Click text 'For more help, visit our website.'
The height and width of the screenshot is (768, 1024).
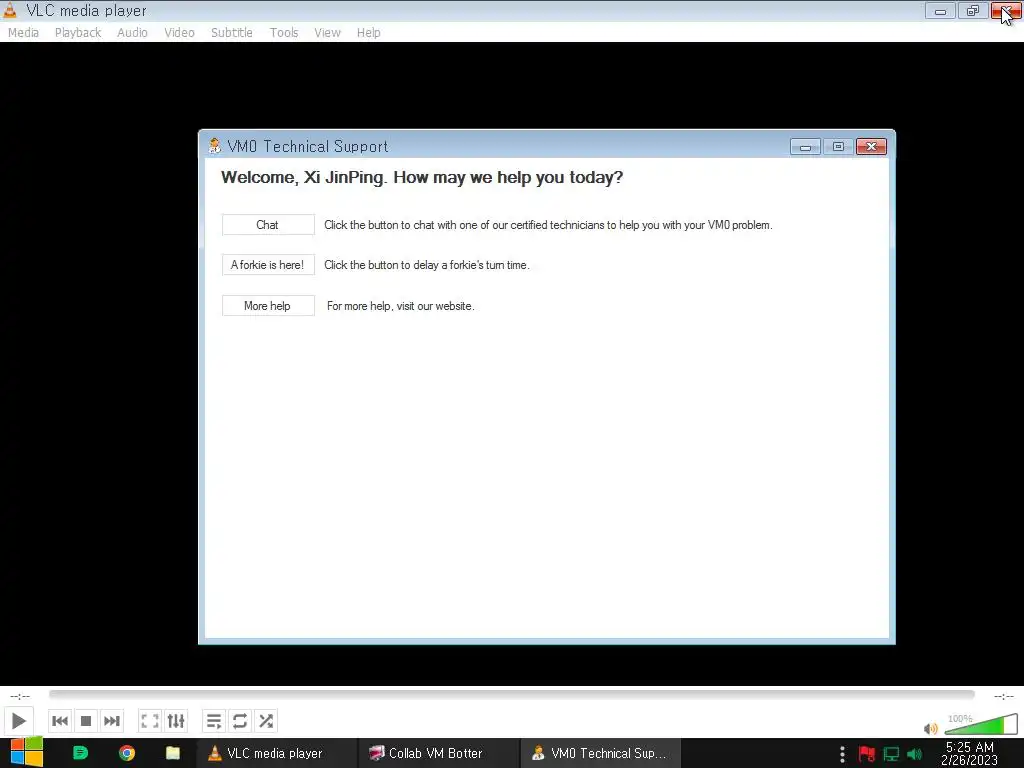(x=400, y=306)
